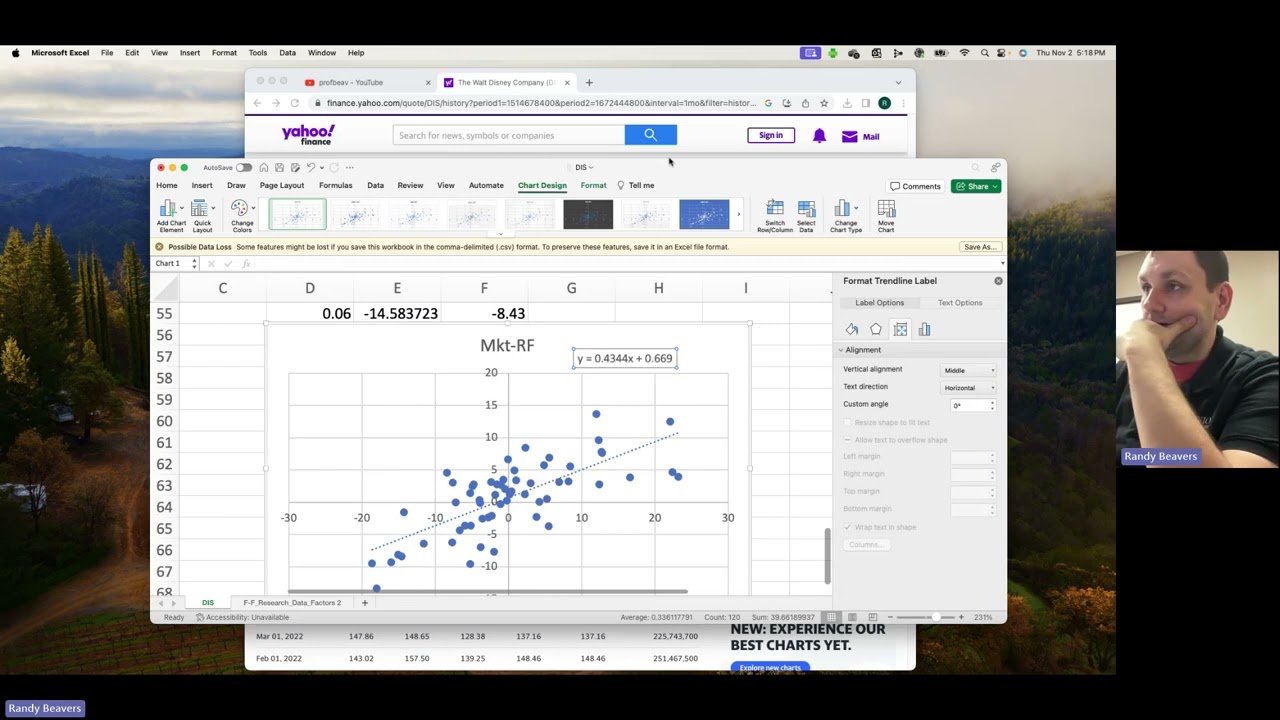Open Chrome tab search chevron
1280x720 pixels.
tap(898, 82)
